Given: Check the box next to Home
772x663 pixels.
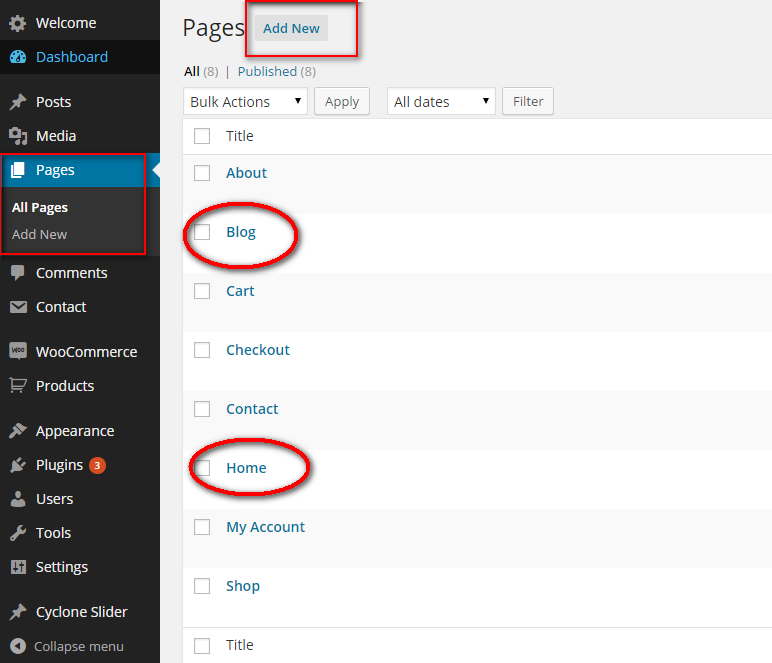Looking at the screenshot, I should 202,468.
